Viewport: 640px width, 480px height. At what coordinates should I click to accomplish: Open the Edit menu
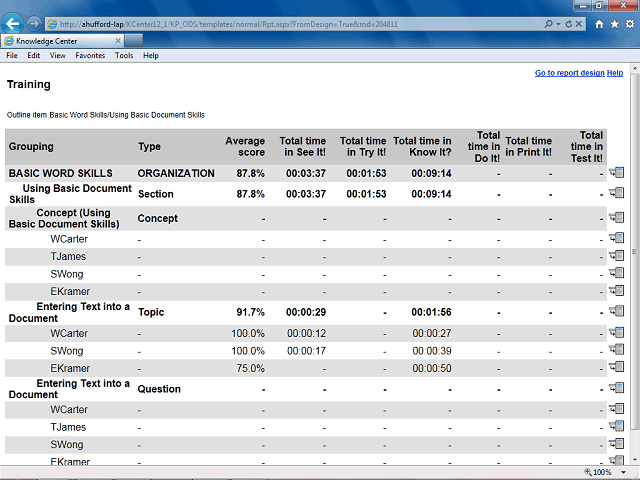point(33,56)
